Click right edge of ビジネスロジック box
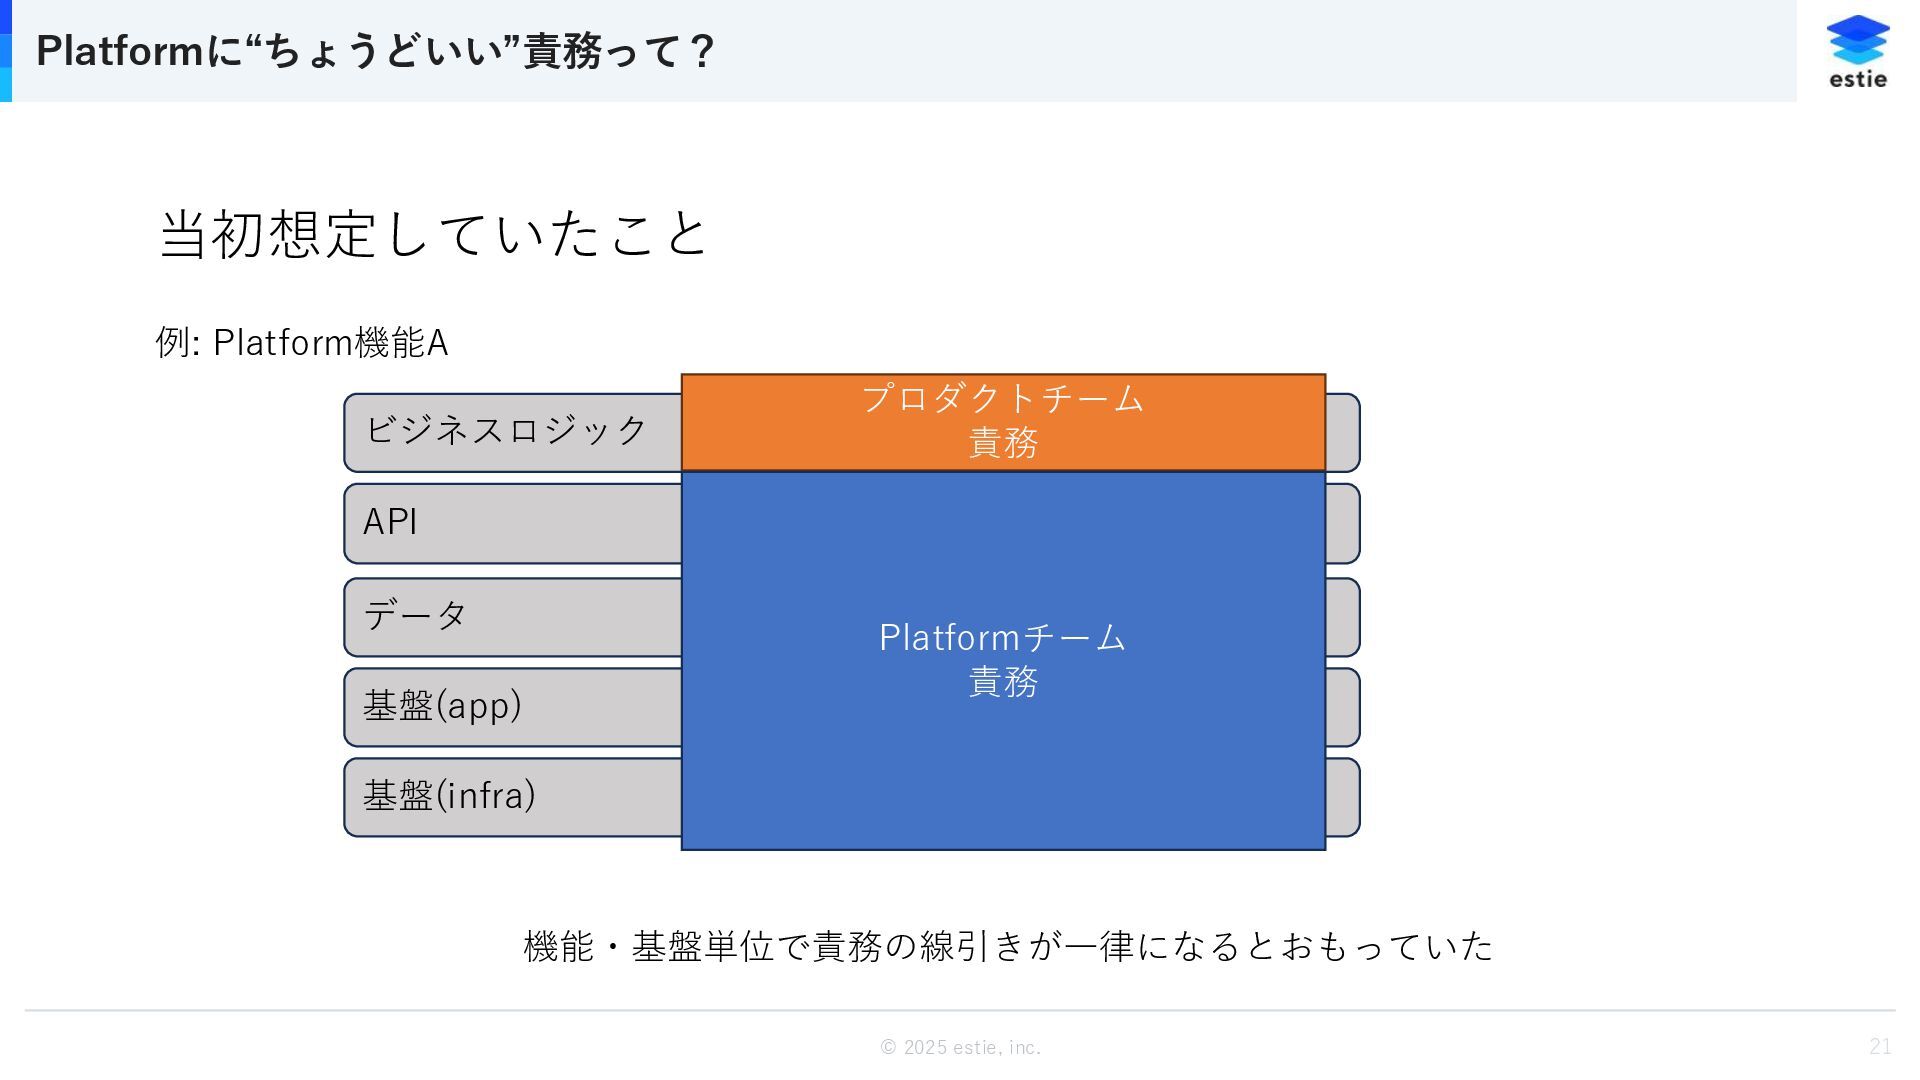The width and height of the screenshot is (1920, 1080). click(1343, 432)
